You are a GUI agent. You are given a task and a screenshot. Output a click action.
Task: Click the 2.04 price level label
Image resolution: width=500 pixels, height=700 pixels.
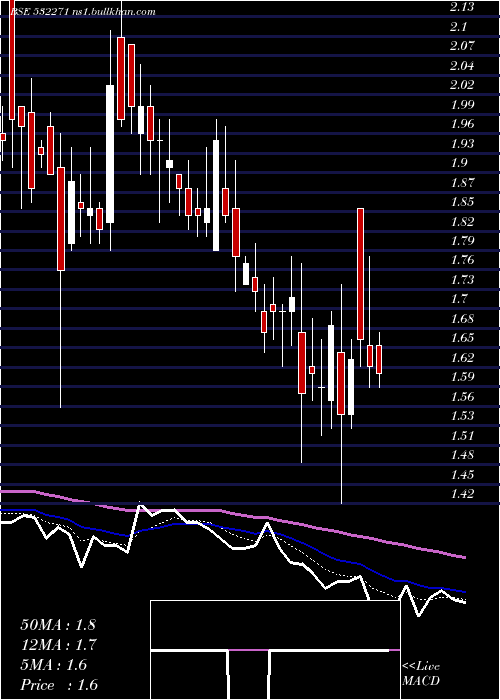click(462, 66)
